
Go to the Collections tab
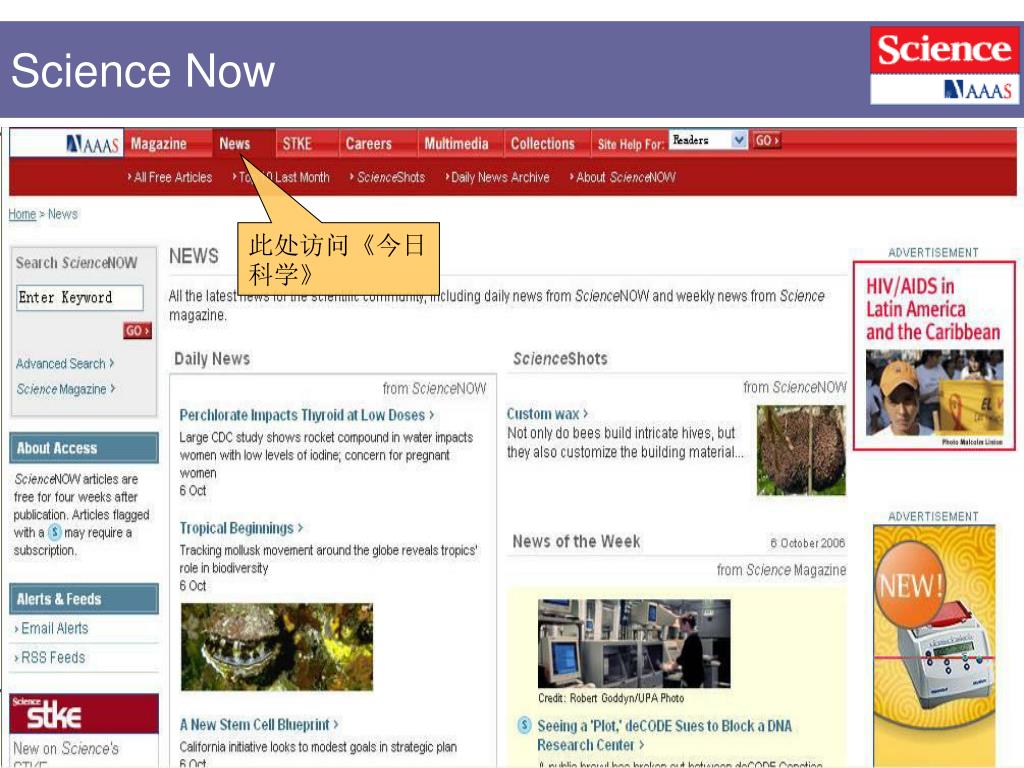coord(542,144)
